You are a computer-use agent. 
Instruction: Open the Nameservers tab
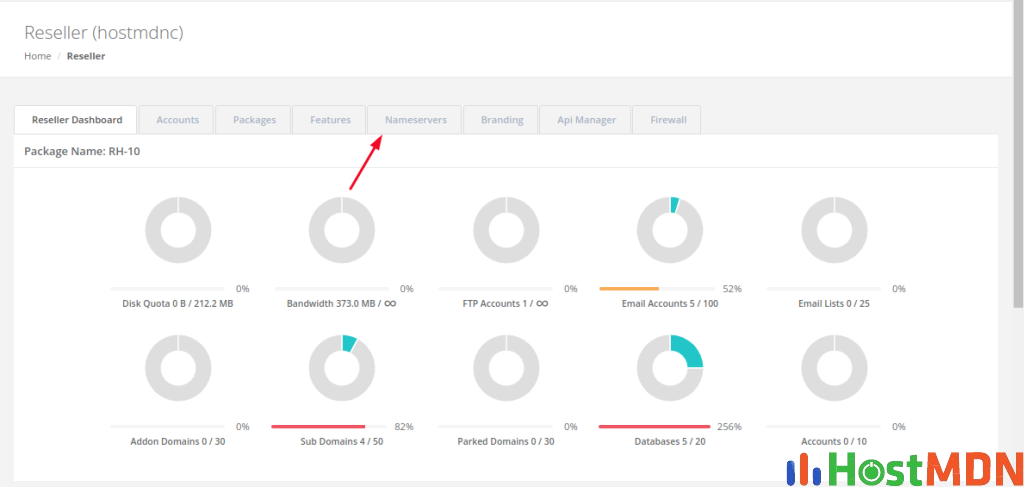(414, 120)
